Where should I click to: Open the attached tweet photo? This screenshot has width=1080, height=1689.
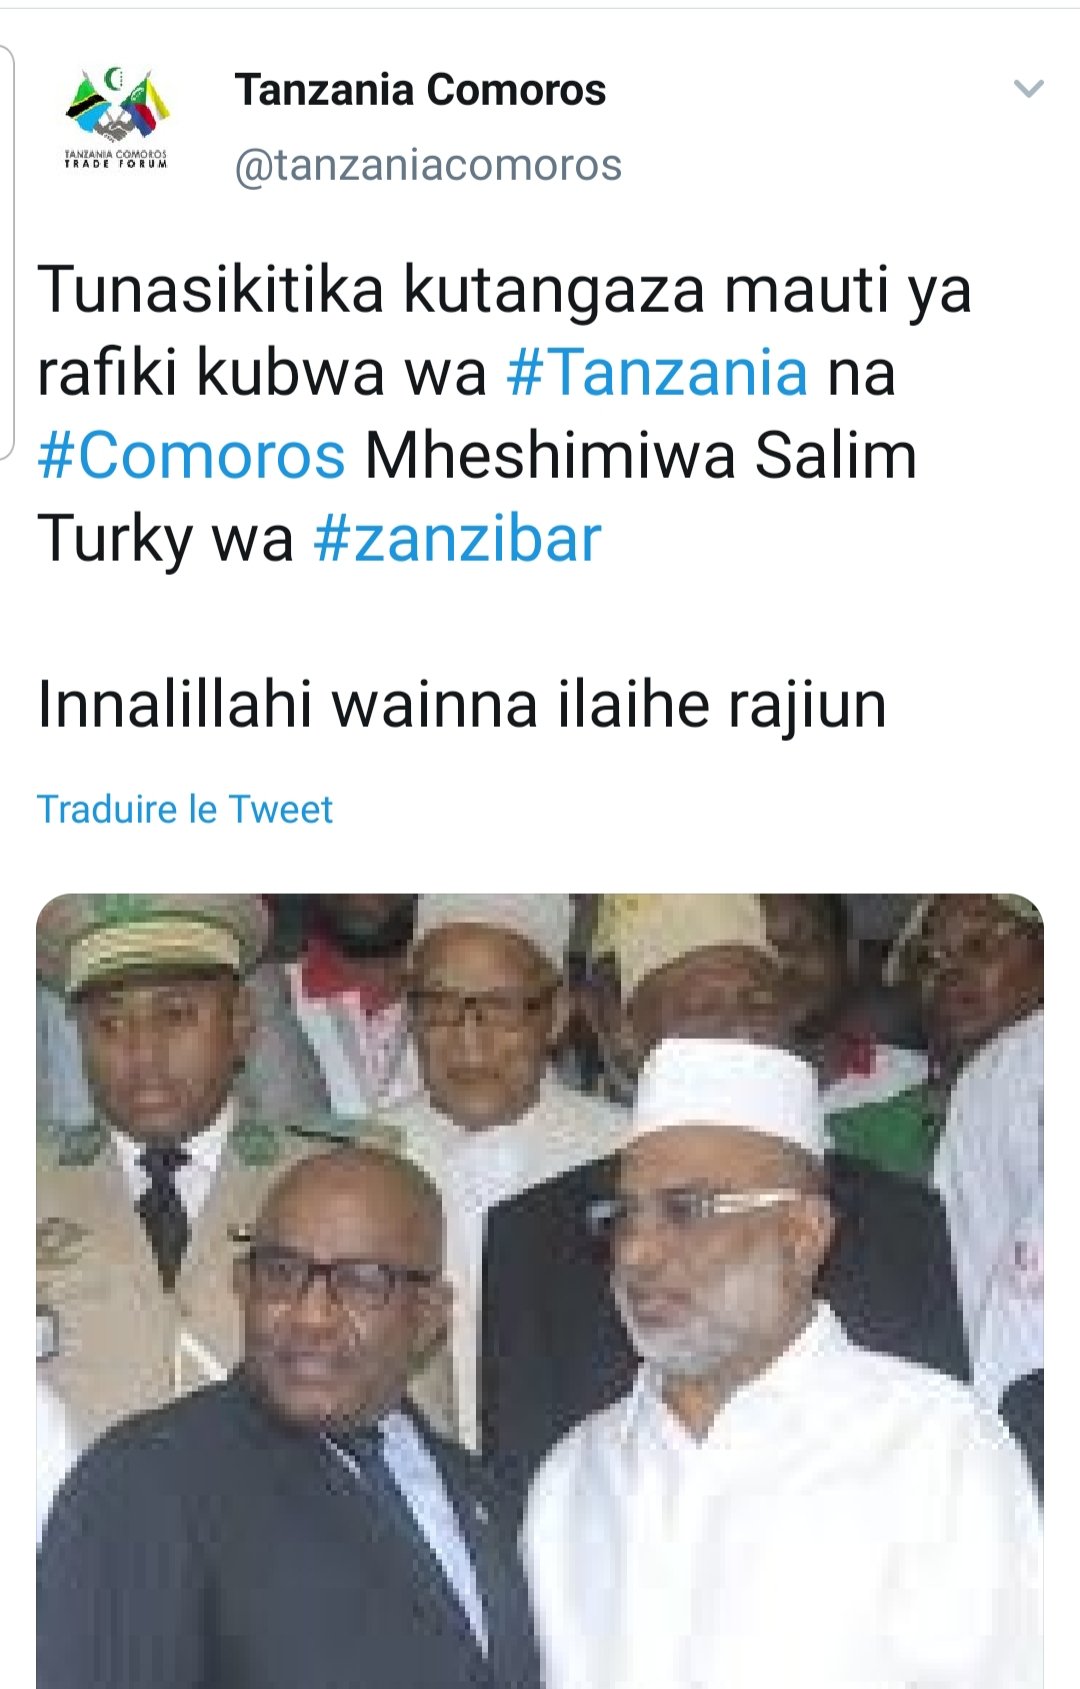point(540,1290)
